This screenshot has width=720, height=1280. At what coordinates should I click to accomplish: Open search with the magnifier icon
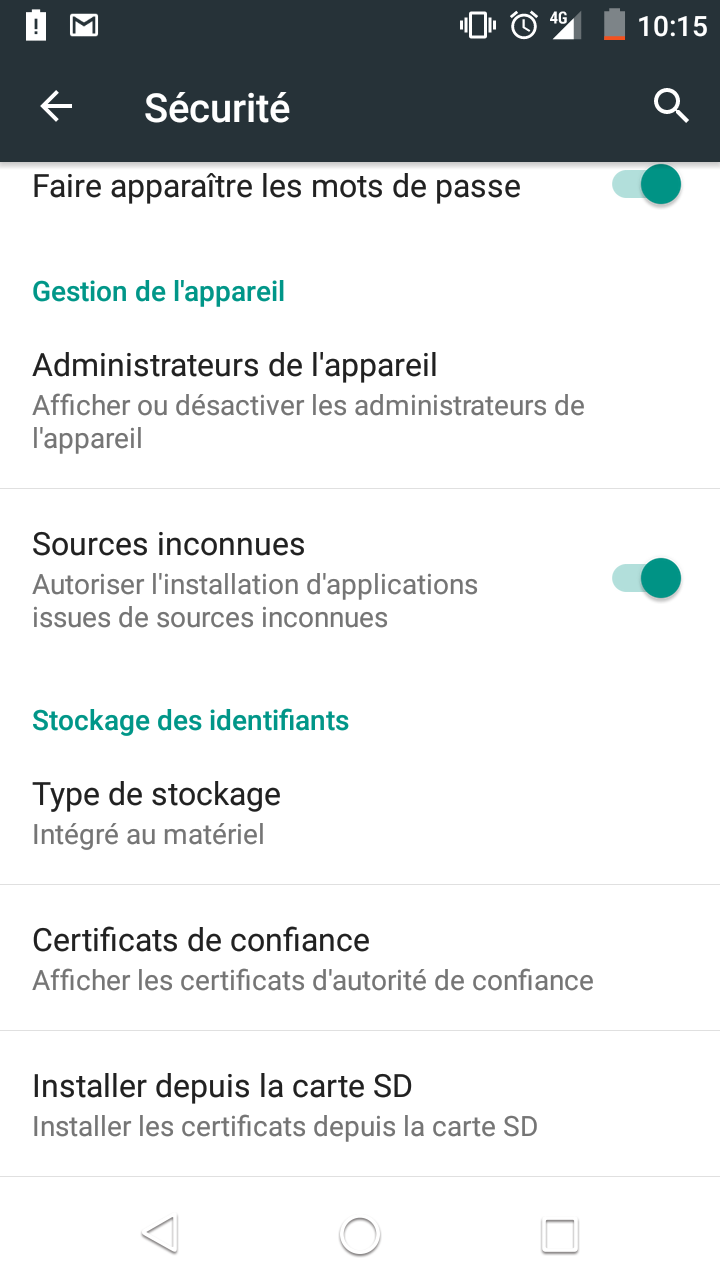pyautogui.click(x=671, y=105)
